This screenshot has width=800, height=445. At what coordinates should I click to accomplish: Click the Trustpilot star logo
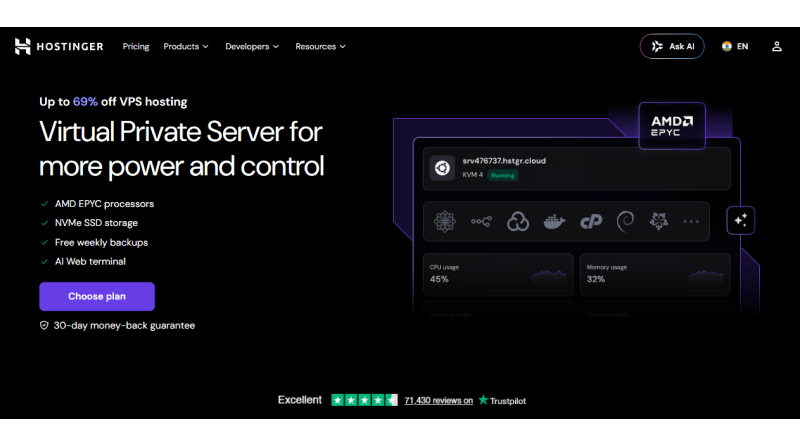483,400
